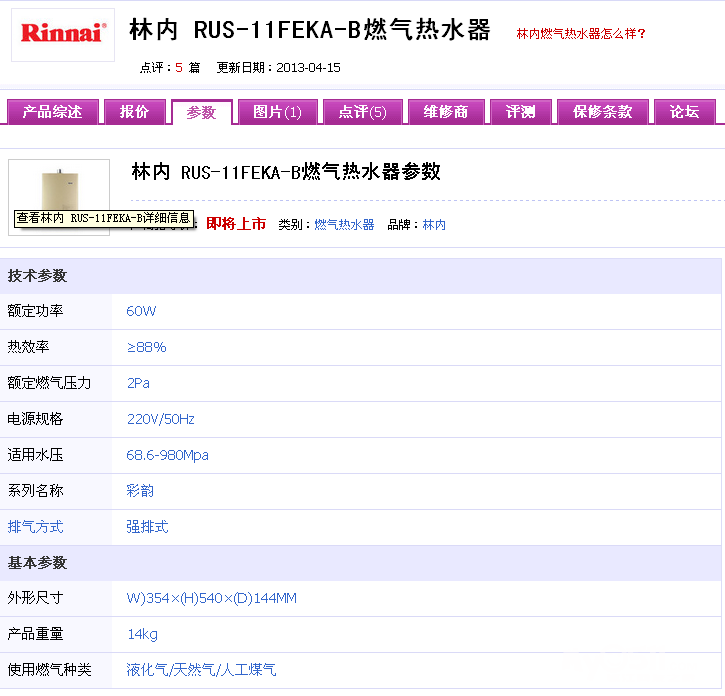Viewport: 725px width, 696px height.
Task: Click the 液化气/天然气/人工煤气 gas type value
Action: (201, 670)
